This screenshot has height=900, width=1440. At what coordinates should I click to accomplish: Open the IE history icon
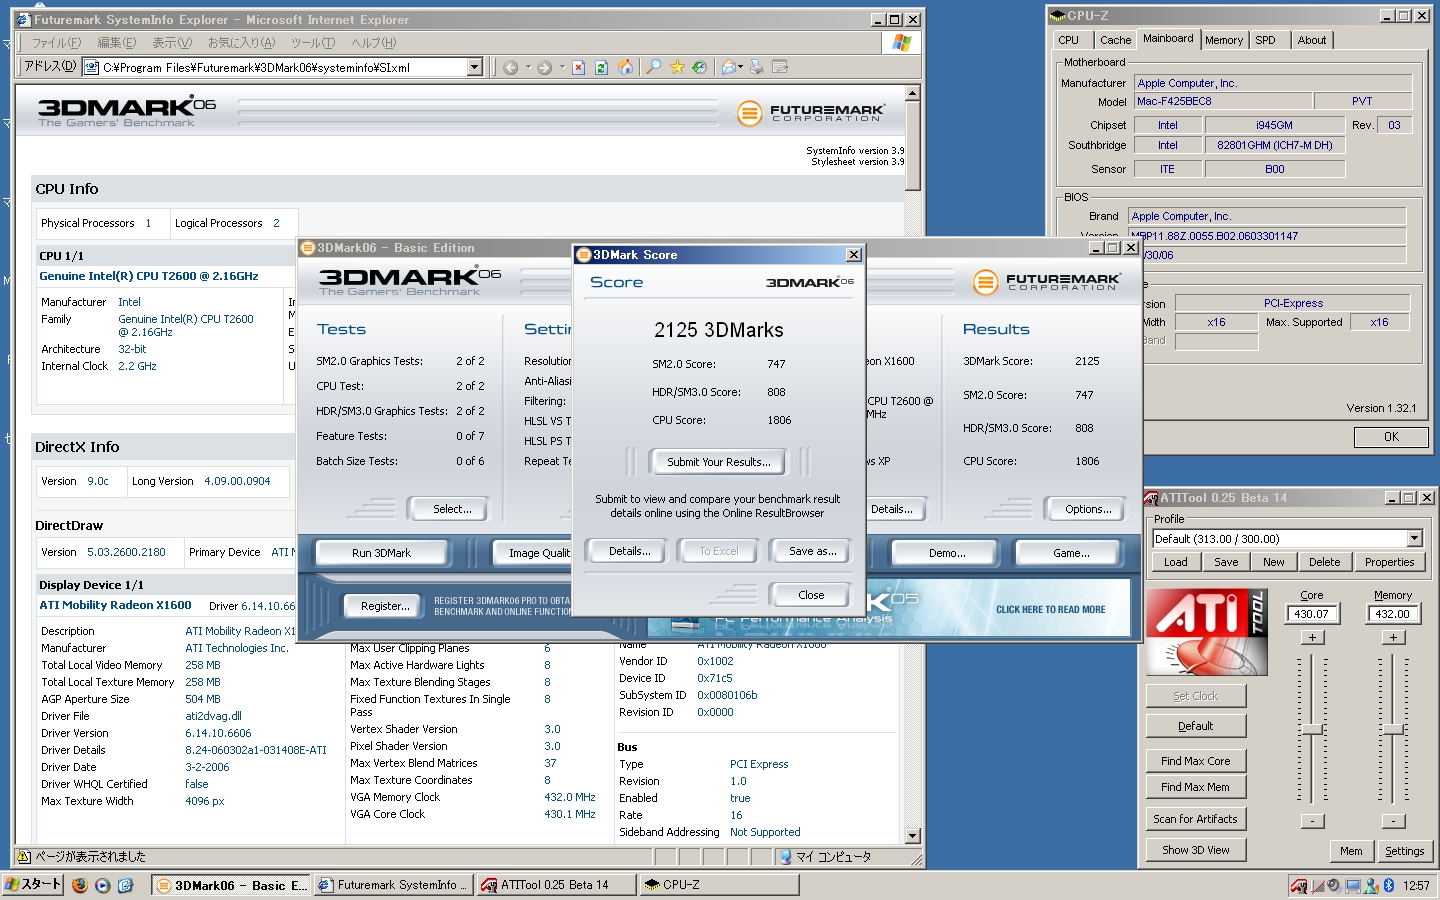[x=699, y=67]
